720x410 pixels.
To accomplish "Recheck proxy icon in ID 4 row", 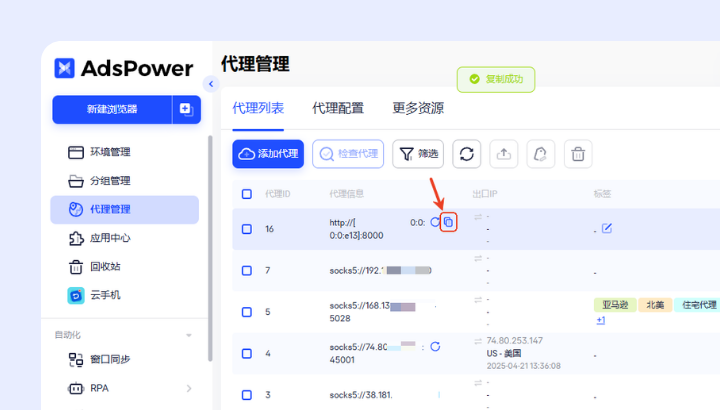I will pyautogui.click(x=435, y=347).
